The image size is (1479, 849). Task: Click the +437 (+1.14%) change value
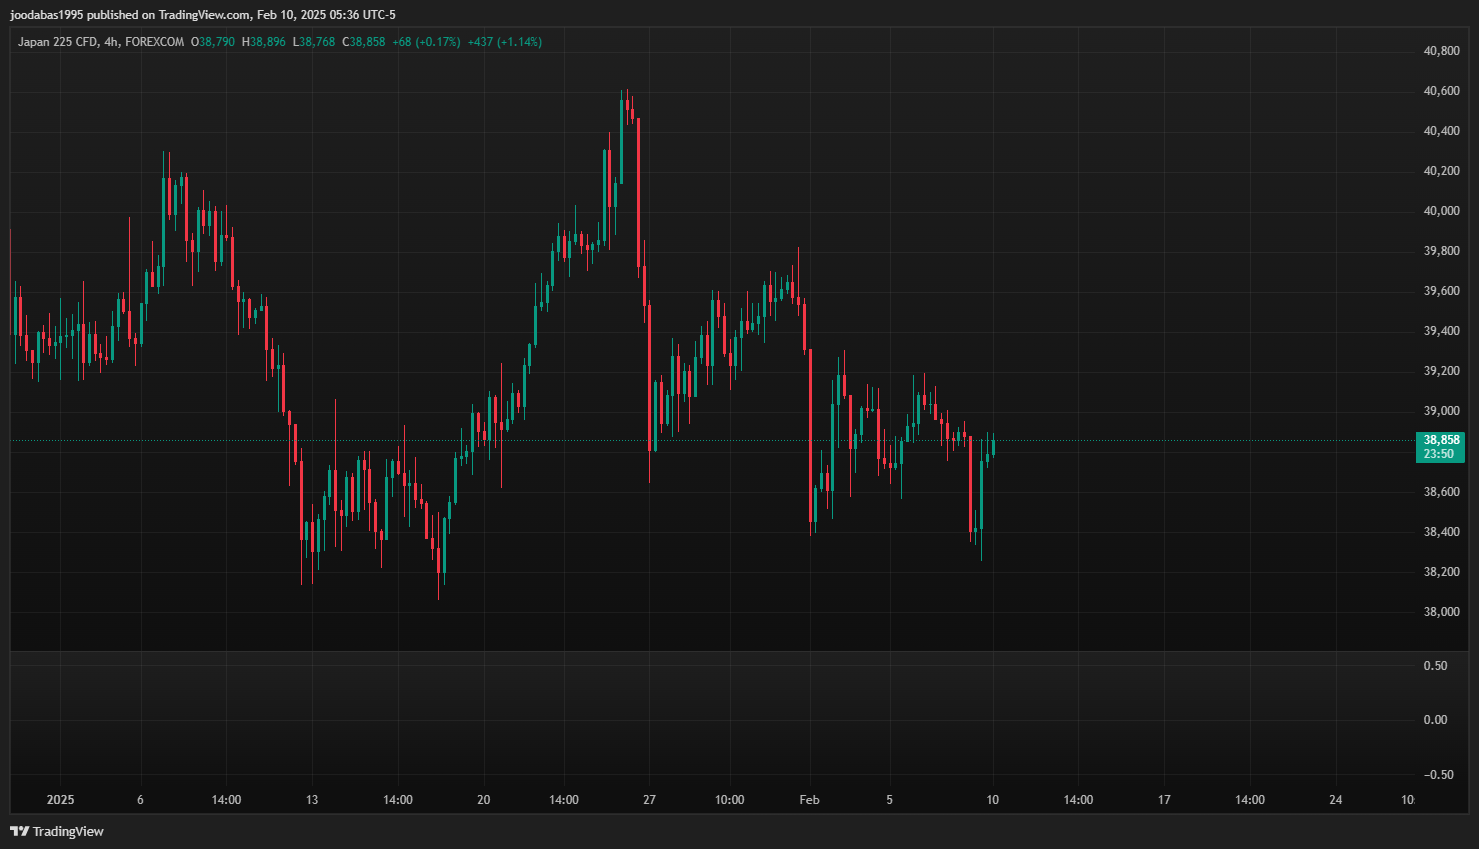pyautogui.click(x=505, y=42)
